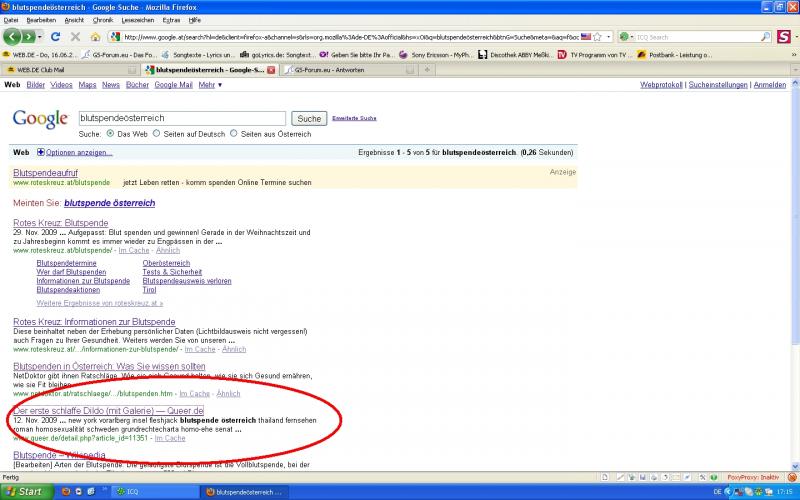Click the page icon in the status bar

tap(605, 478)
